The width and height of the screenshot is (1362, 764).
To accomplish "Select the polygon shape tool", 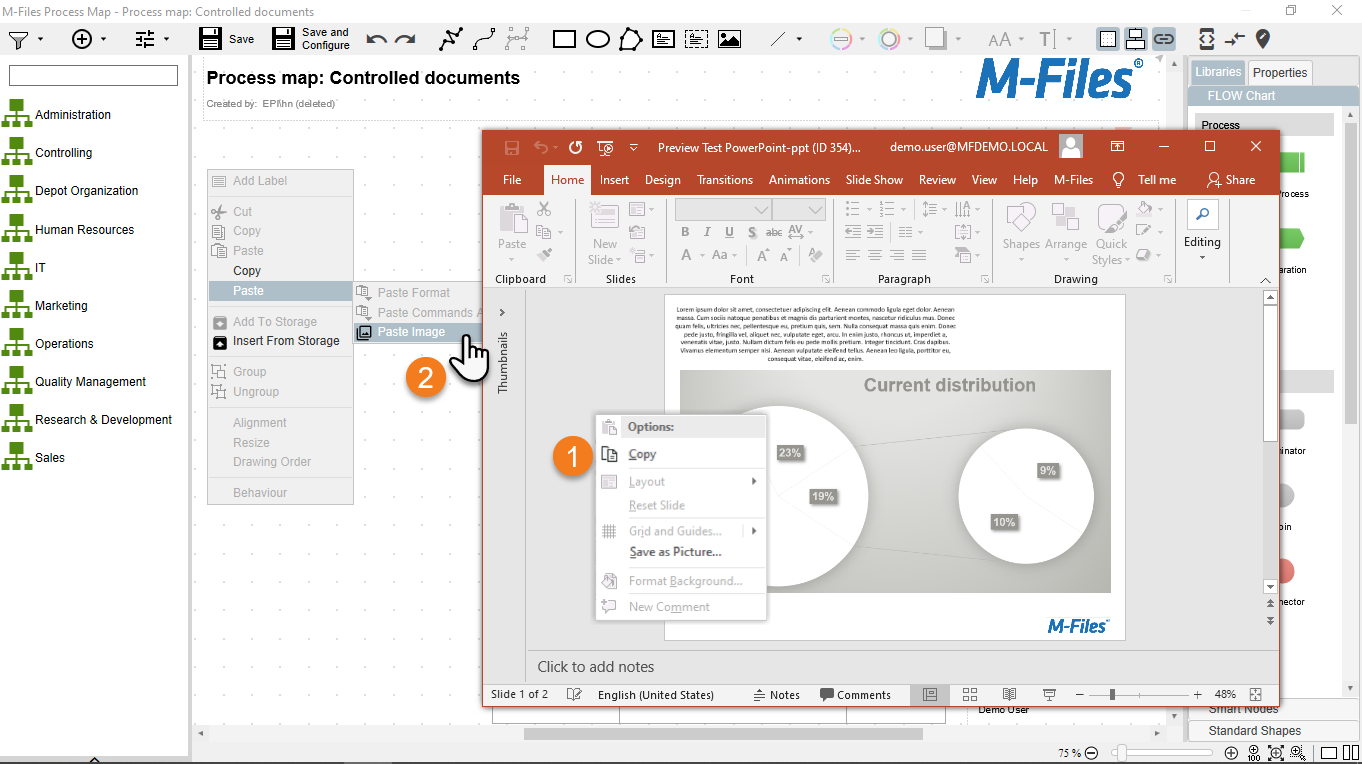I will pyautogui.click(x=630, y=39).
